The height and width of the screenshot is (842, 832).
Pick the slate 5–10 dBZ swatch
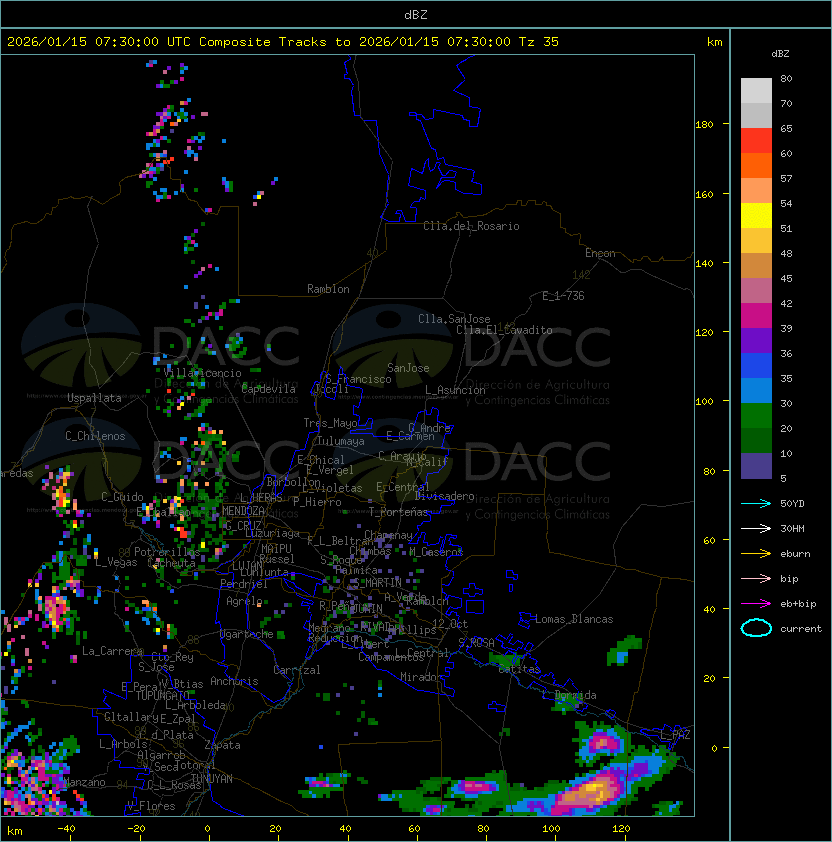click(756, 466)
